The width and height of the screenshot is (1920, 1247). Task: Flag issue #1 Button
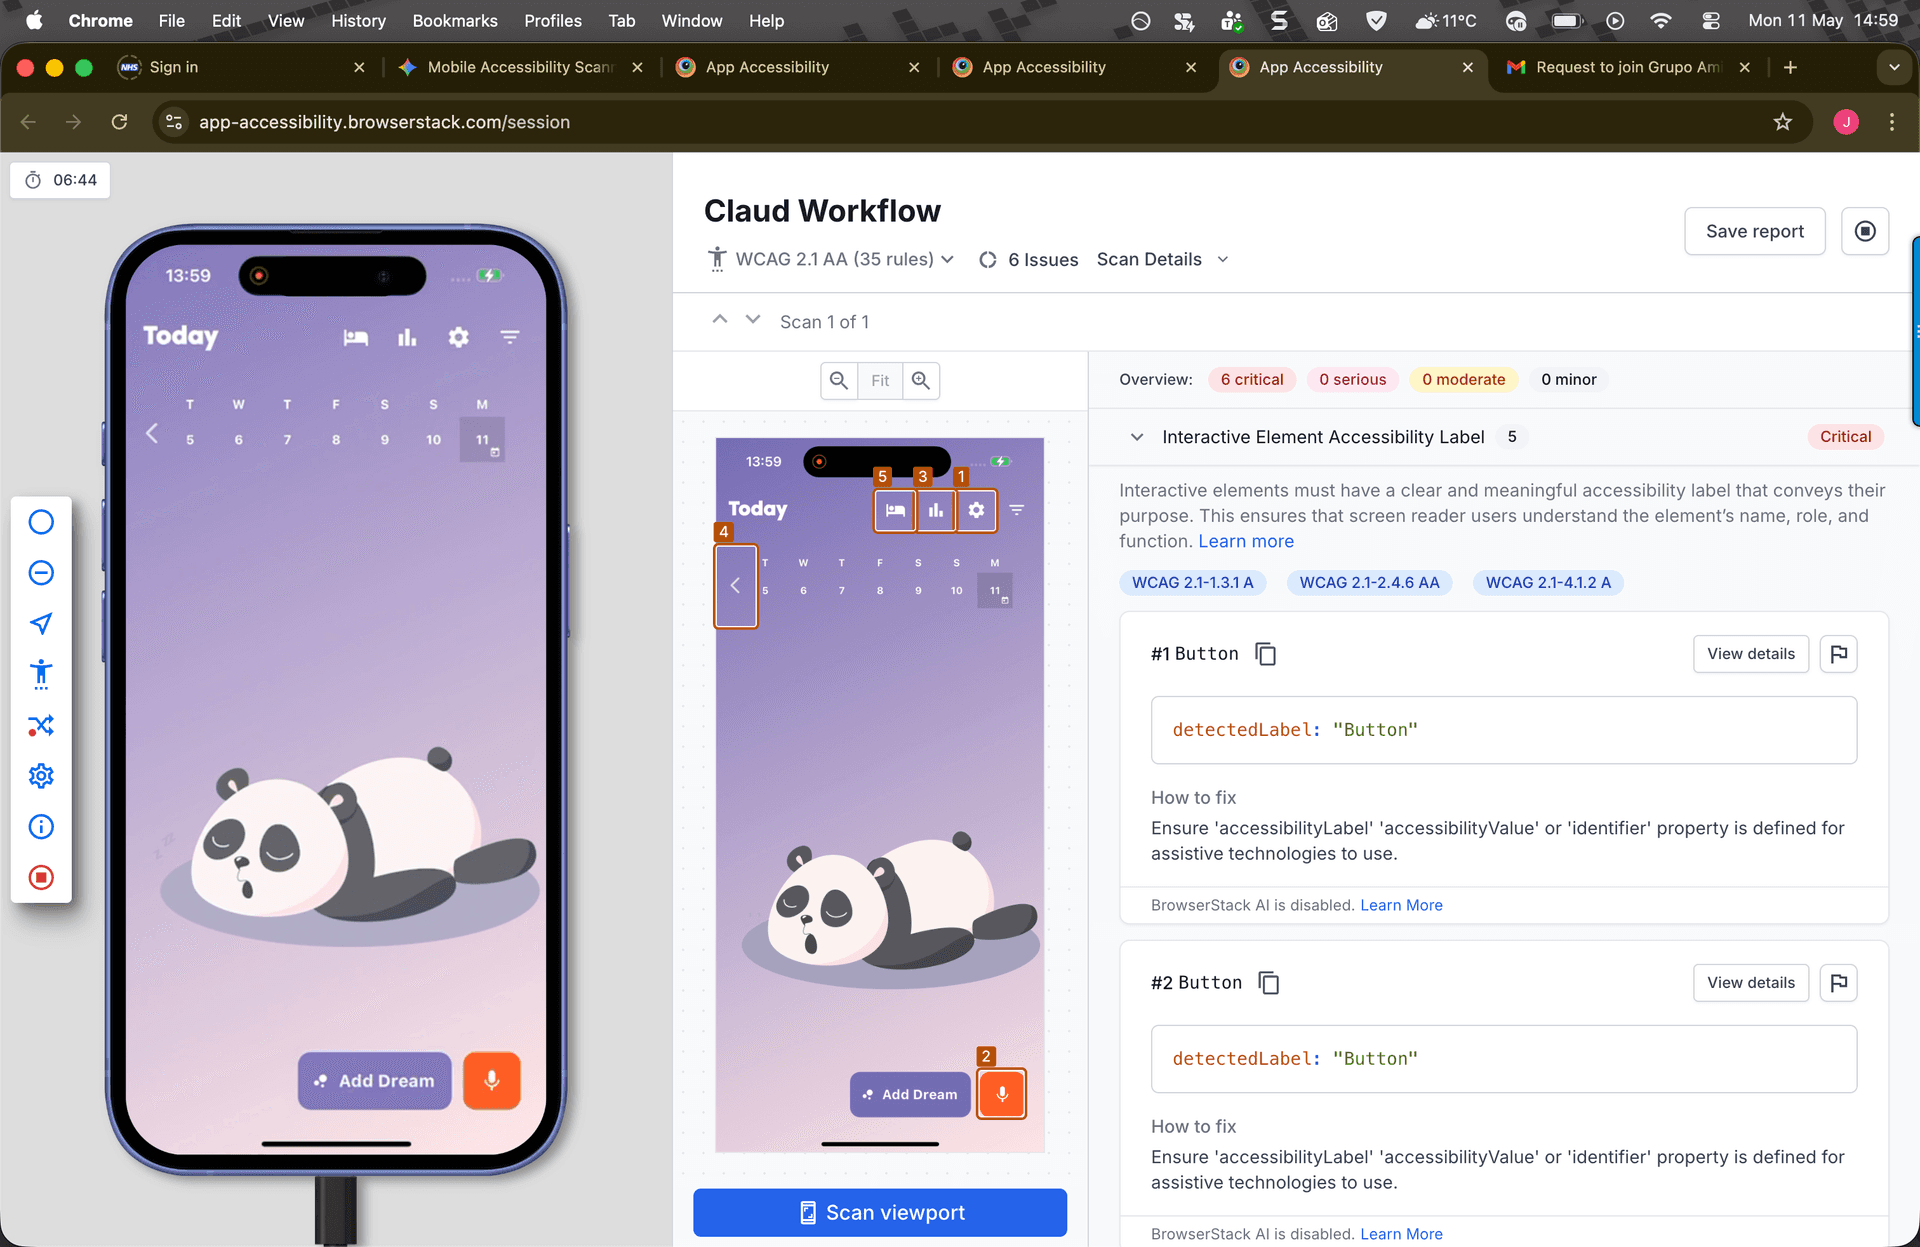pyautogui.click(x=1838, y=654)
